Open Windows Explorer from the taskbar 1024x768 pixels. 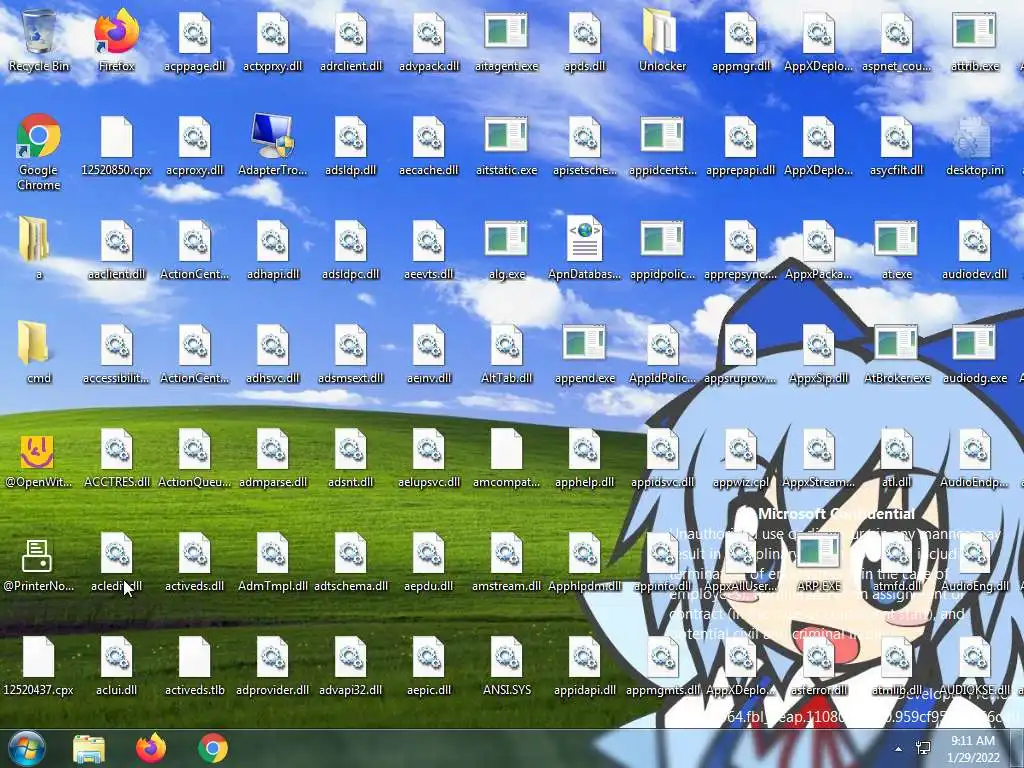[89, 748]
